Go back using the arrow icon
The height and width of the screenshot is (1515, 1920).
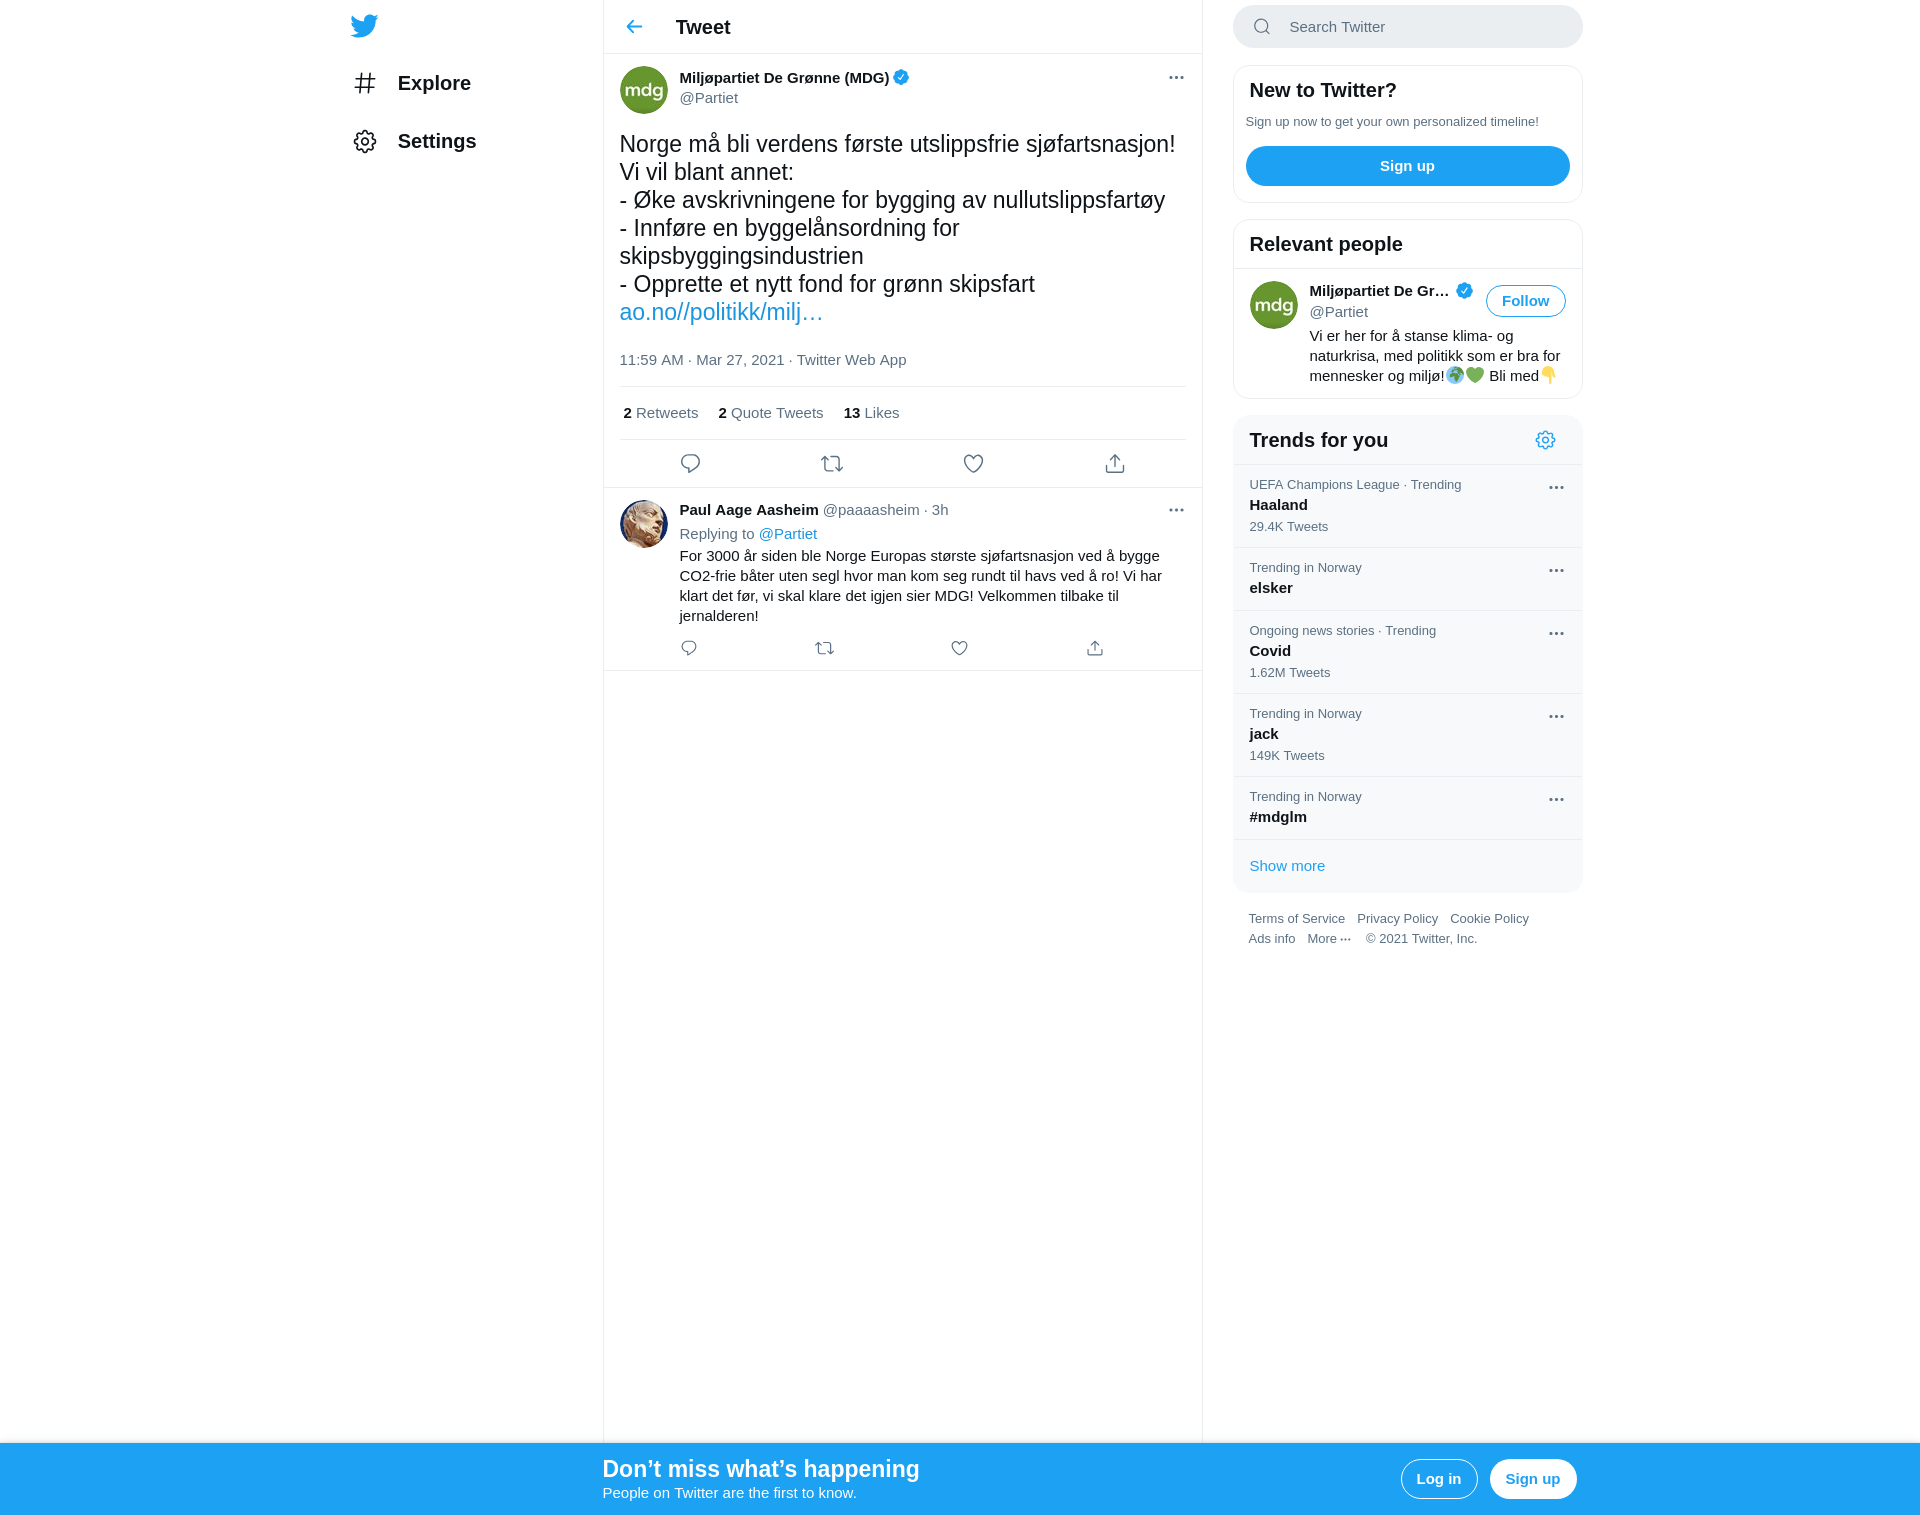click(634, 27)
